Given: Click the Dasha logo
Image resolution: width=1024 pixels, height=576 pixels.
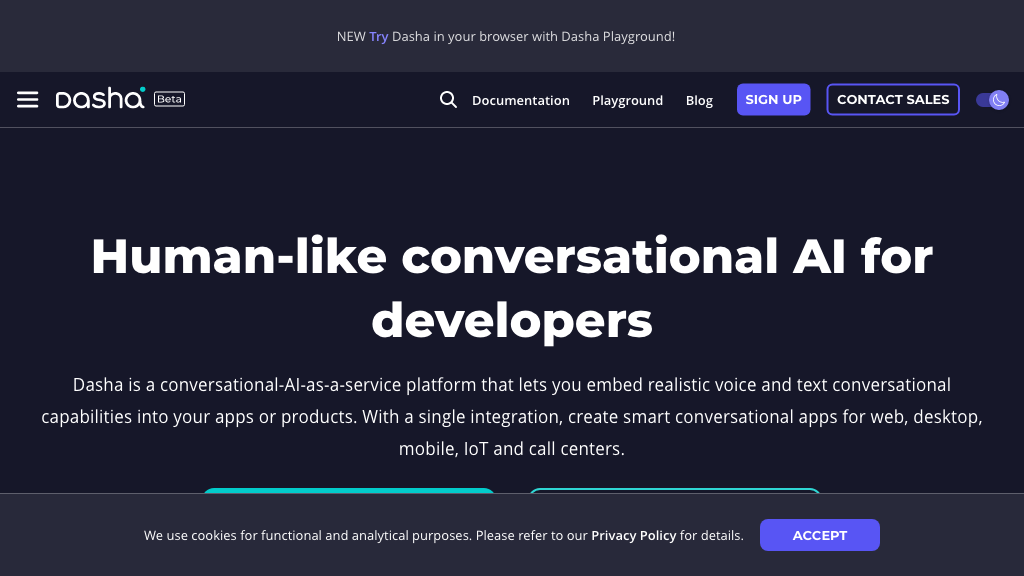Looking at the screenshot, I should 100,99.
